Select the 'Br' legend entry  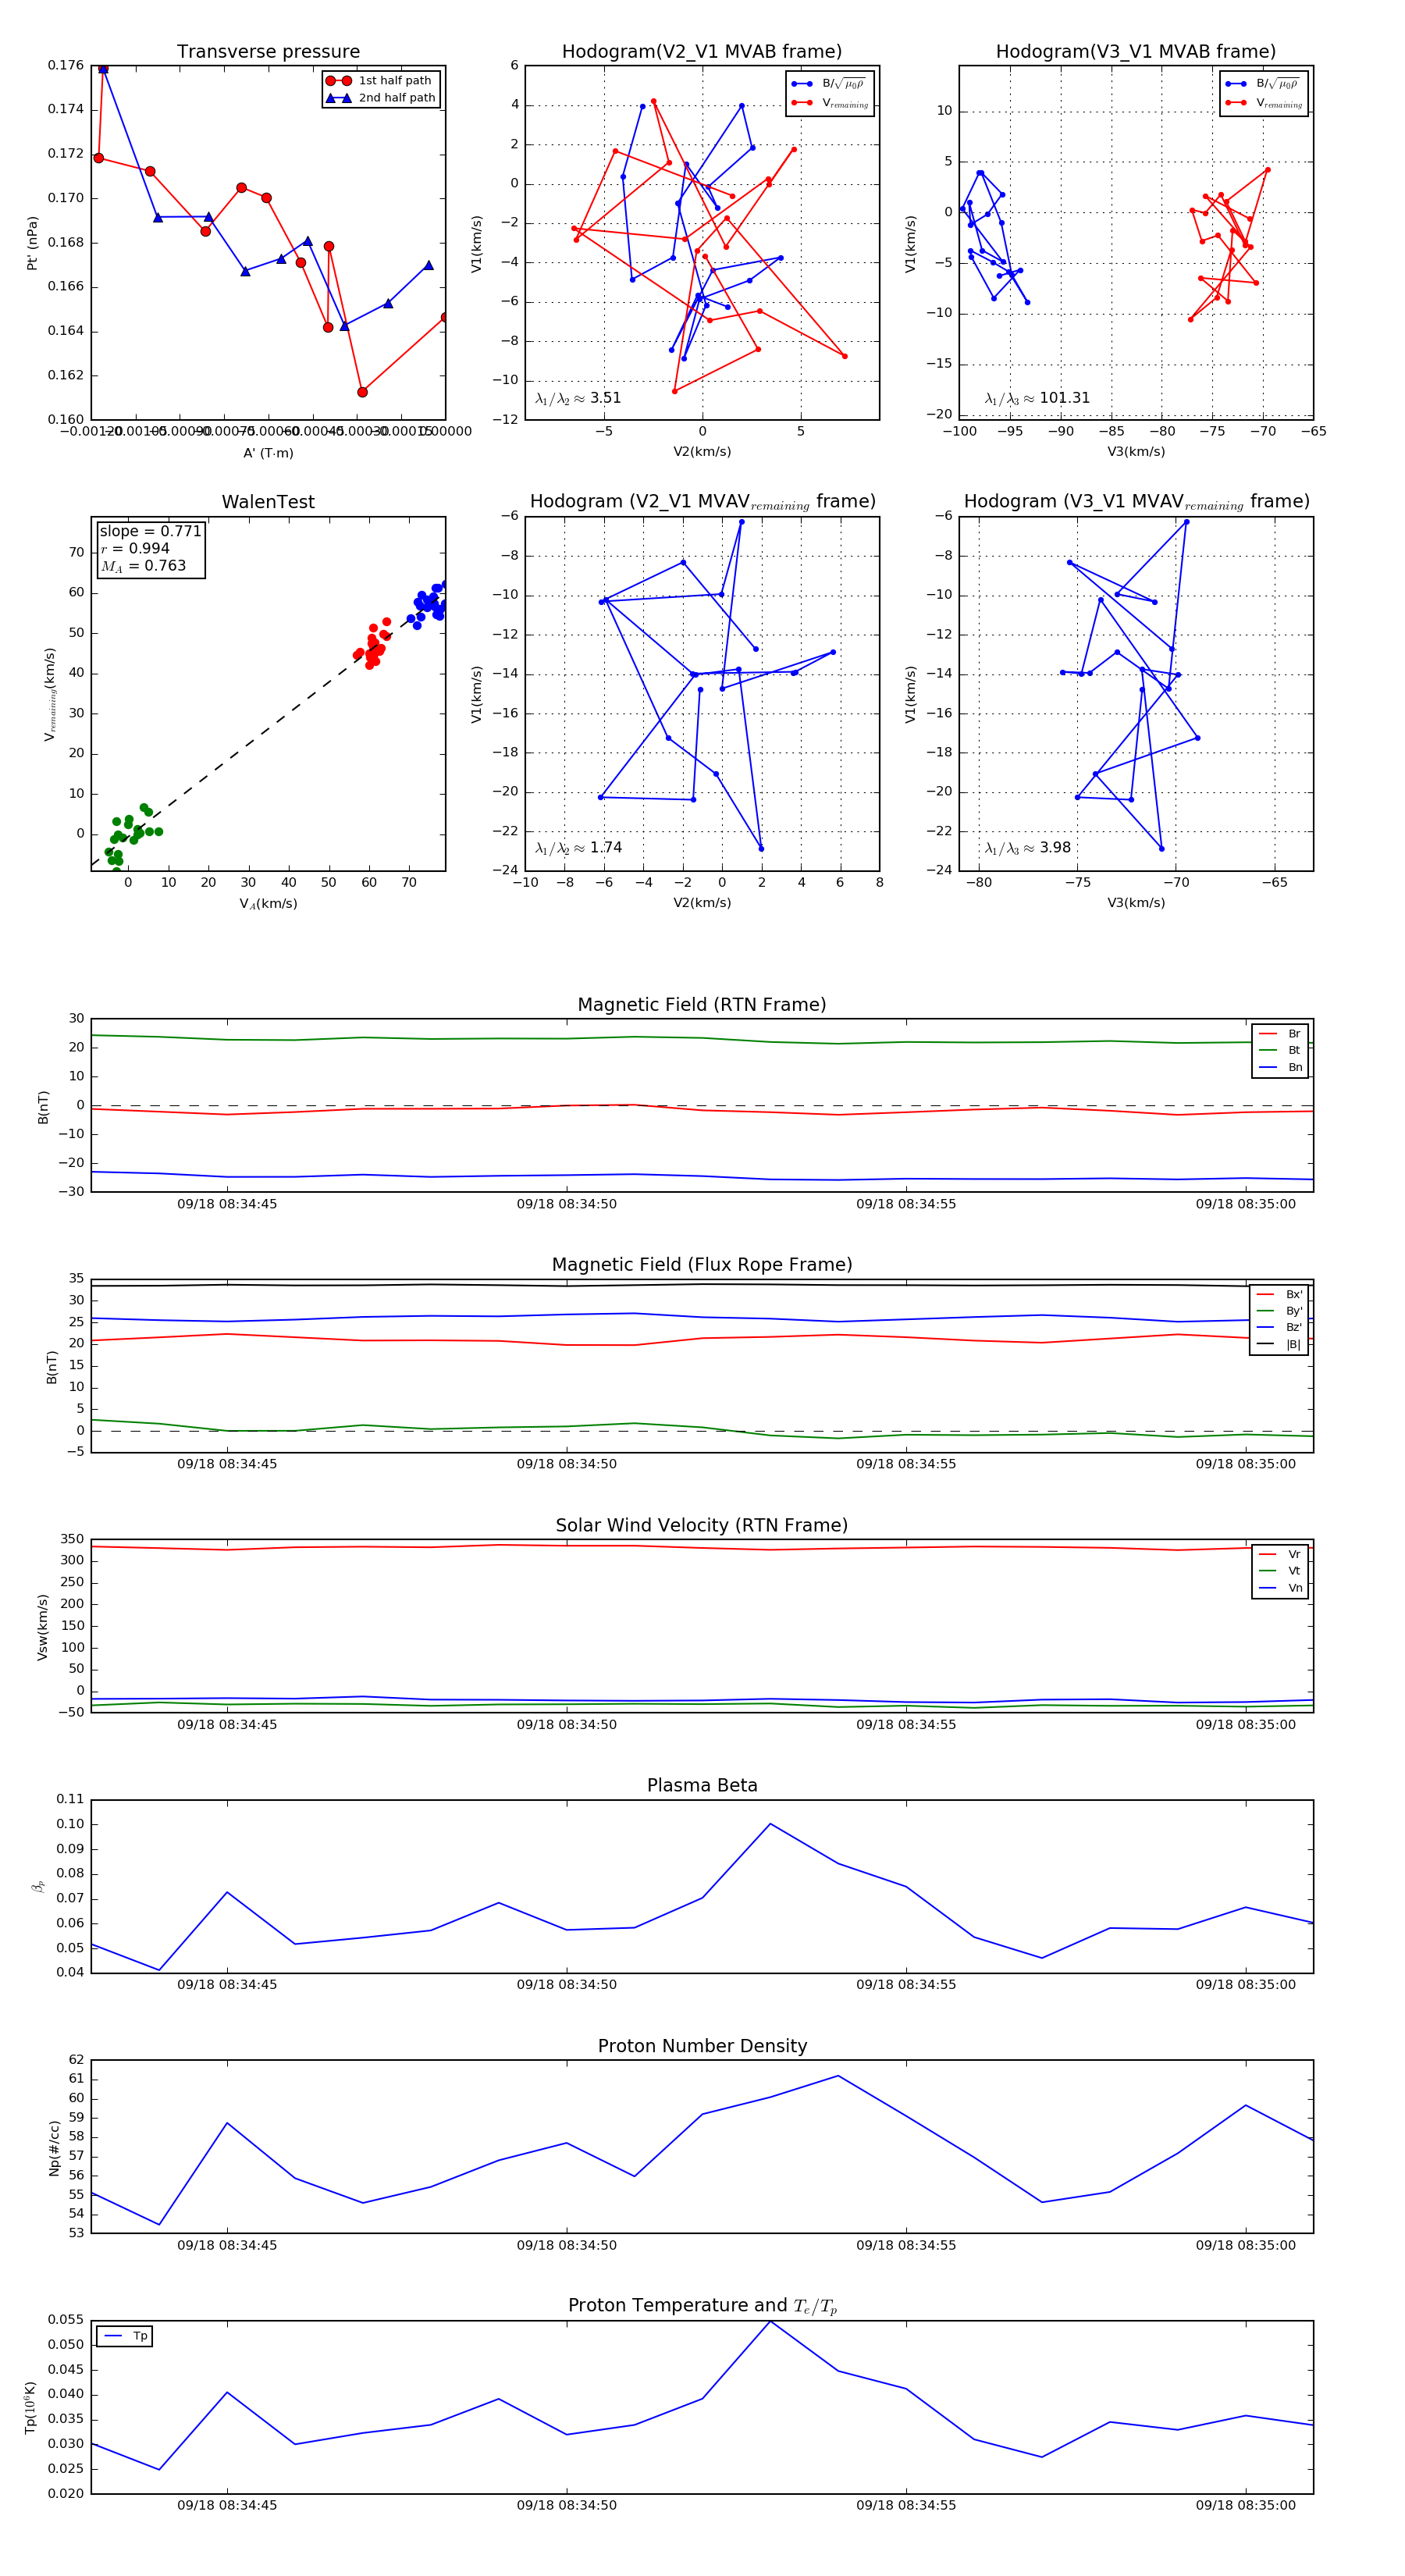[1280, 1034]
